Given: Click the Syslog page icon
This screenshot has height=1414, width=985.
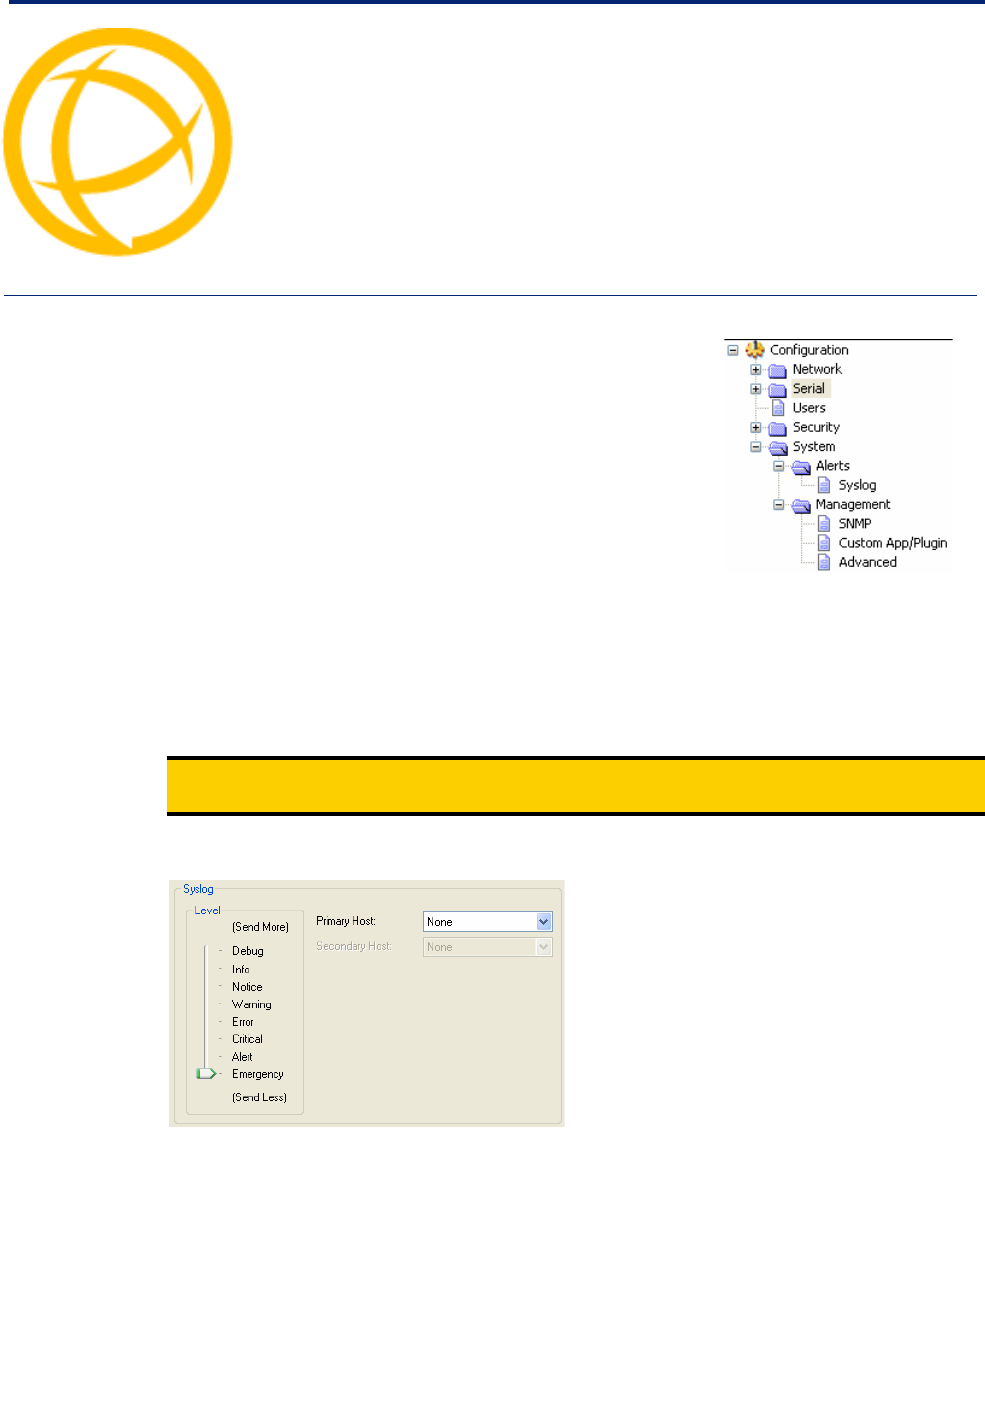Looking at the screenshot, I should click(x=824, y=485).
